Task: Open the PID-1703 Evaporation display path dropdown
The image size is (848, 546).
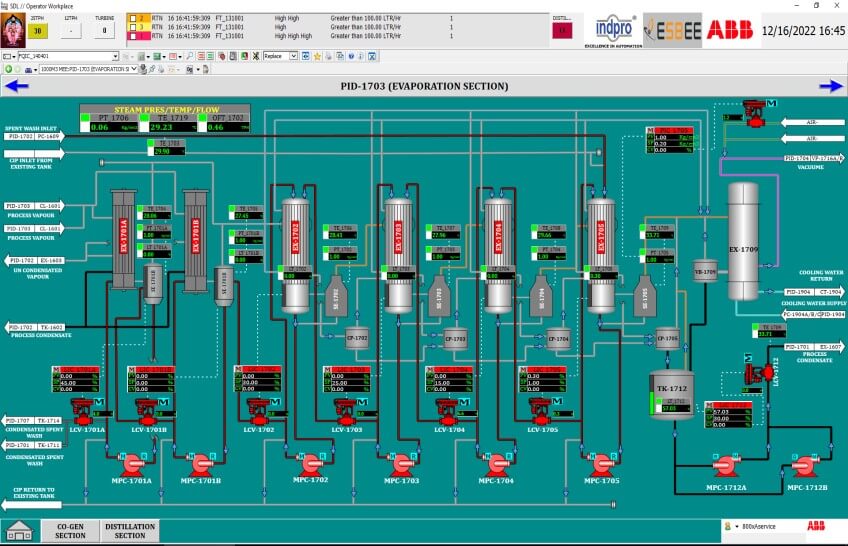Action: click(134, 69)
